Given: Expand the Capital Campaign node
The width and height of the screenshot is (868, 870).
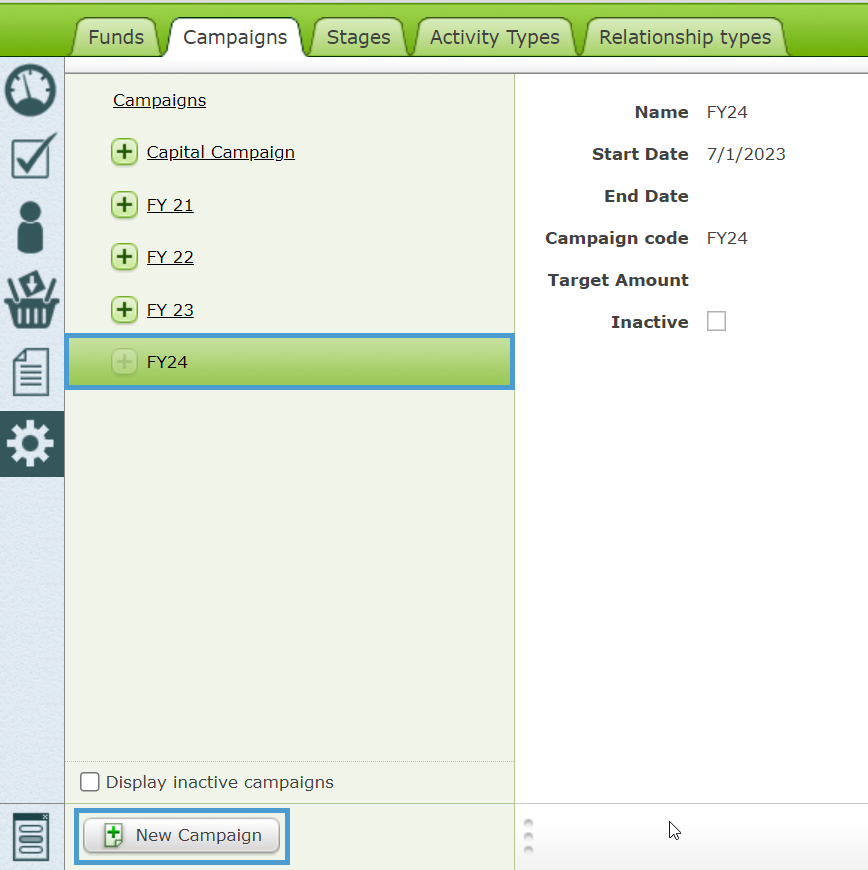Looking at the screenshot, I should (124, 152).
